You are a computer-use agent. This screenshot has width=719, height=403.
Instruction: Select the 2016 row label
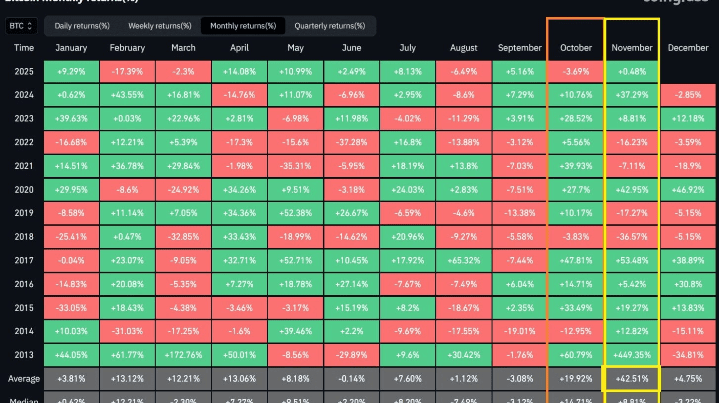coord(24,284)
